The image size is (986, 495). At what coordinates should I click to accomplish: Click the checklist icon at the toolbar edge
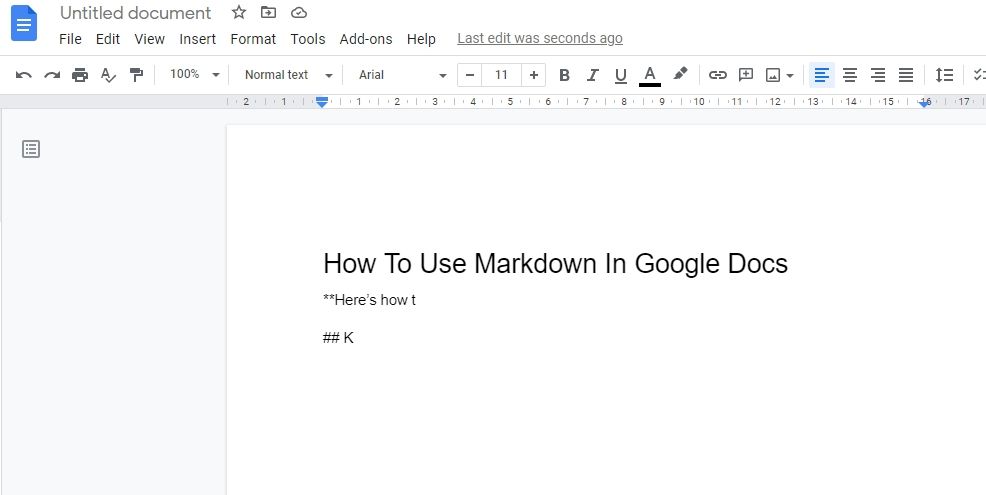979,75
